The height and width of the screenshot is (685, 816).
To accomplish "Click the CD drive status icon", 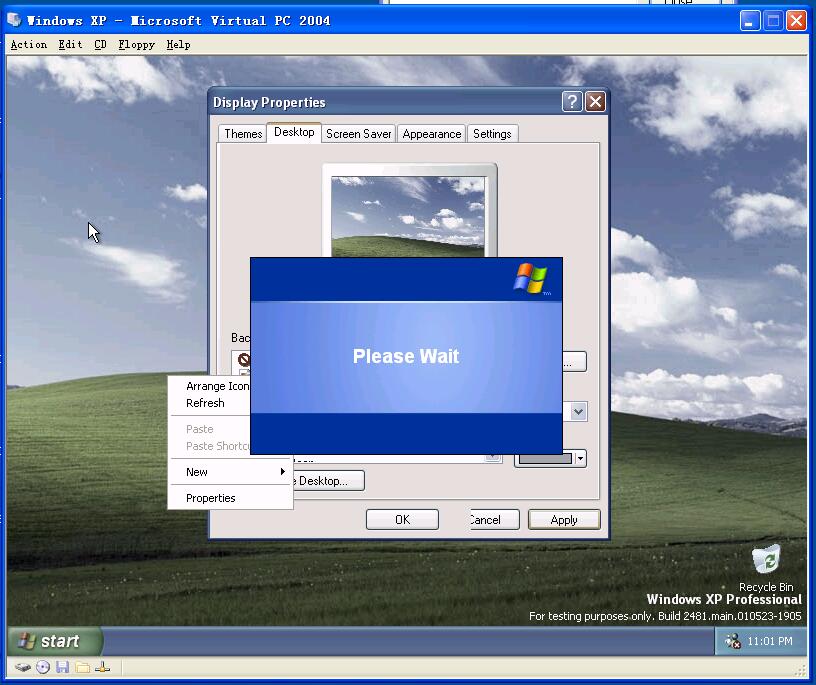I will [x=43, y=667].
